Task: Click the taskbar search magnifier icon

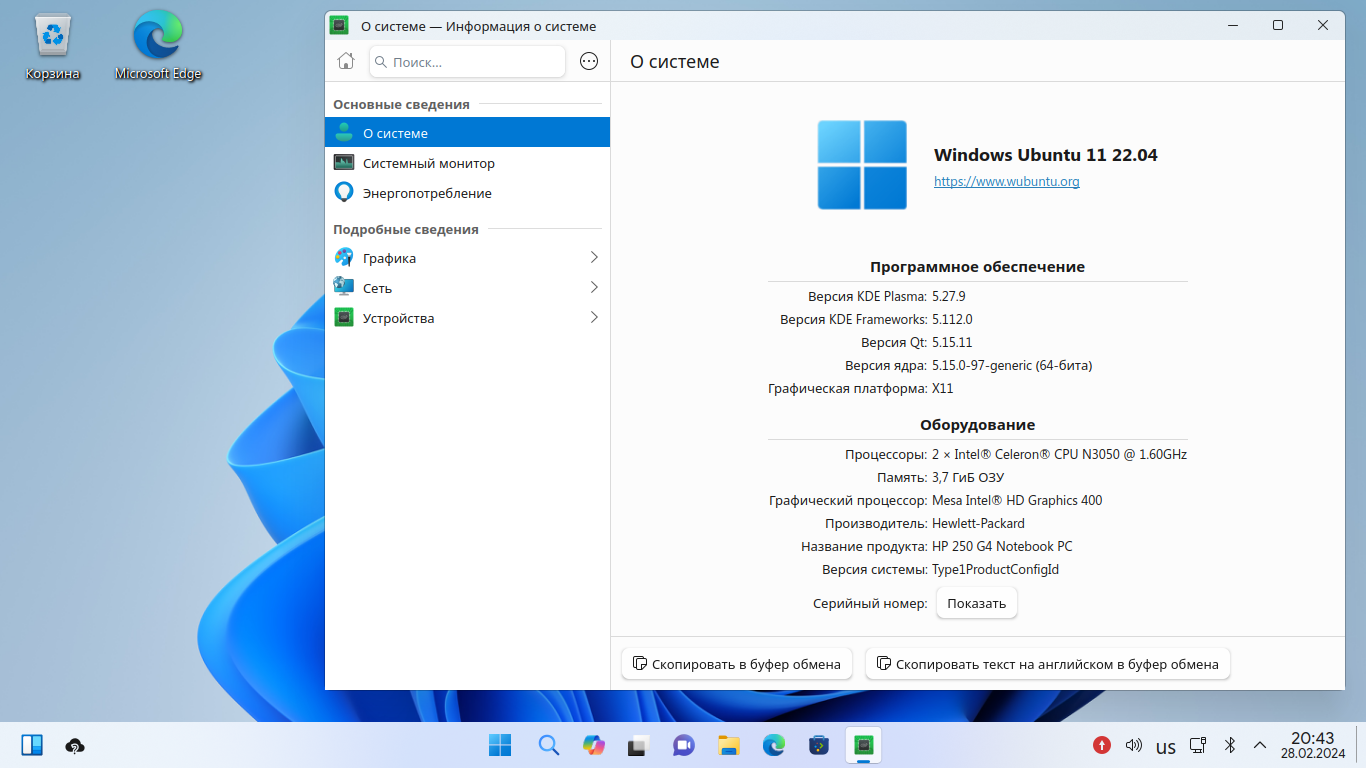Action: (548, 745)
